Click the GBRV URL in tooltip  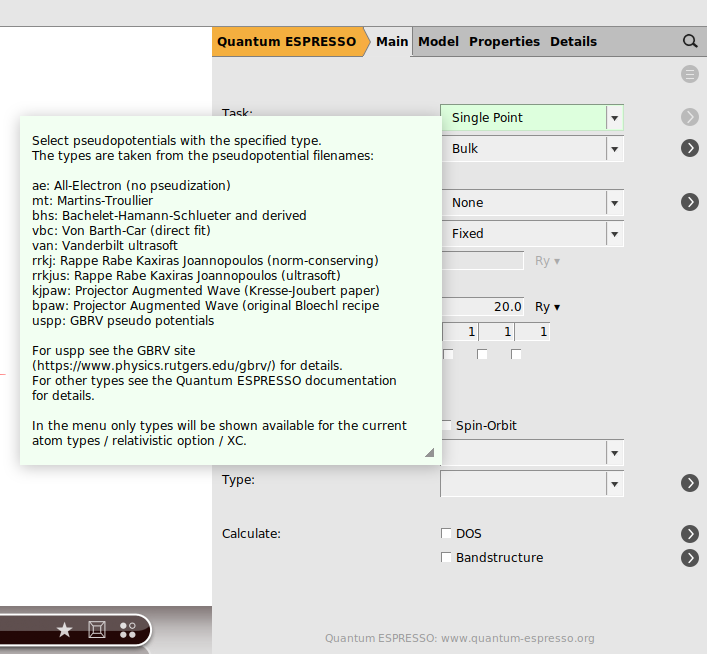pyautogui.click(x=153, y=365)
